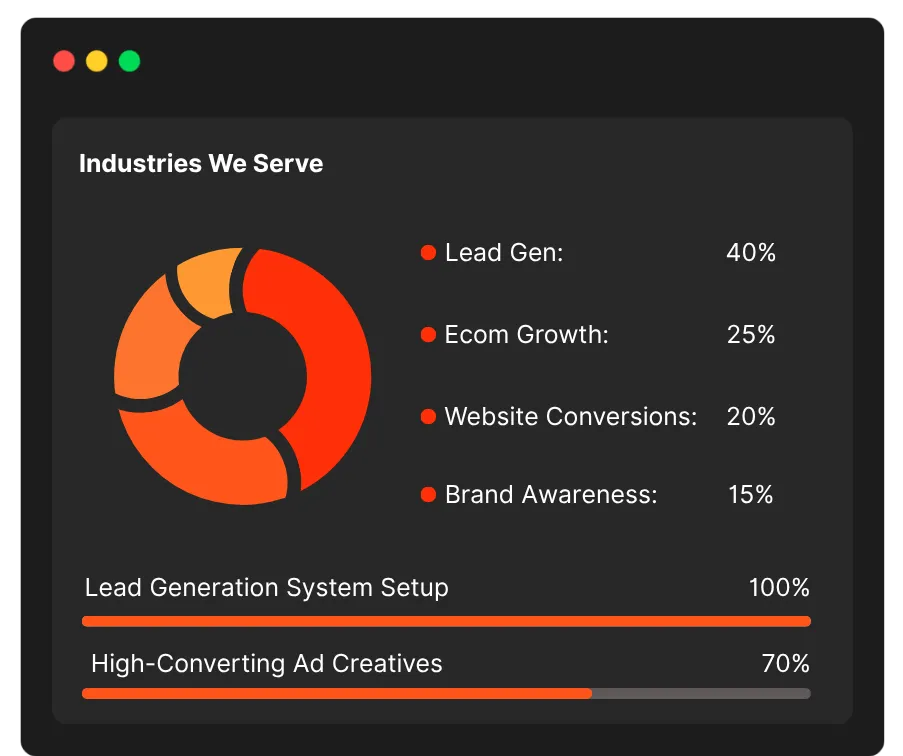Click the small light-orange donut segment
903x756 pixels.
(210, 282)
